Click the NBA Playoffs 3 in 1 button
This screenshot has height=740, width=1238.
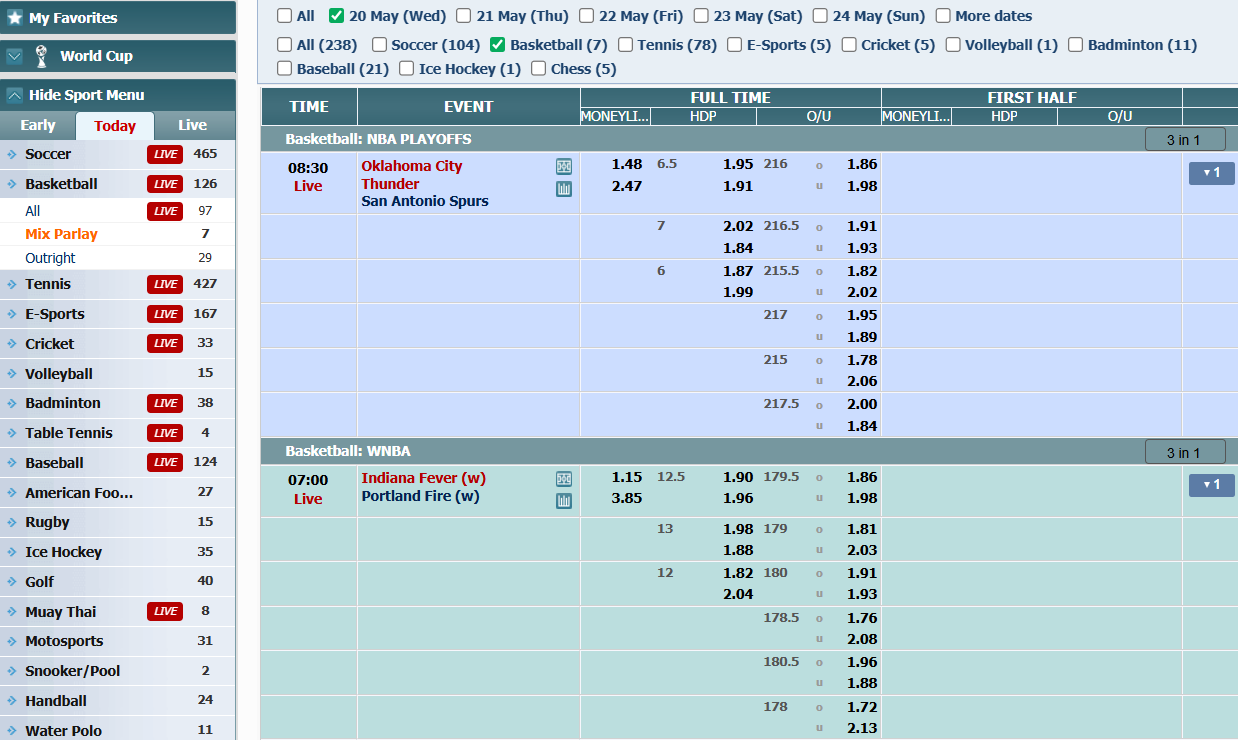pyautogui.click(x=1185, y=140)
